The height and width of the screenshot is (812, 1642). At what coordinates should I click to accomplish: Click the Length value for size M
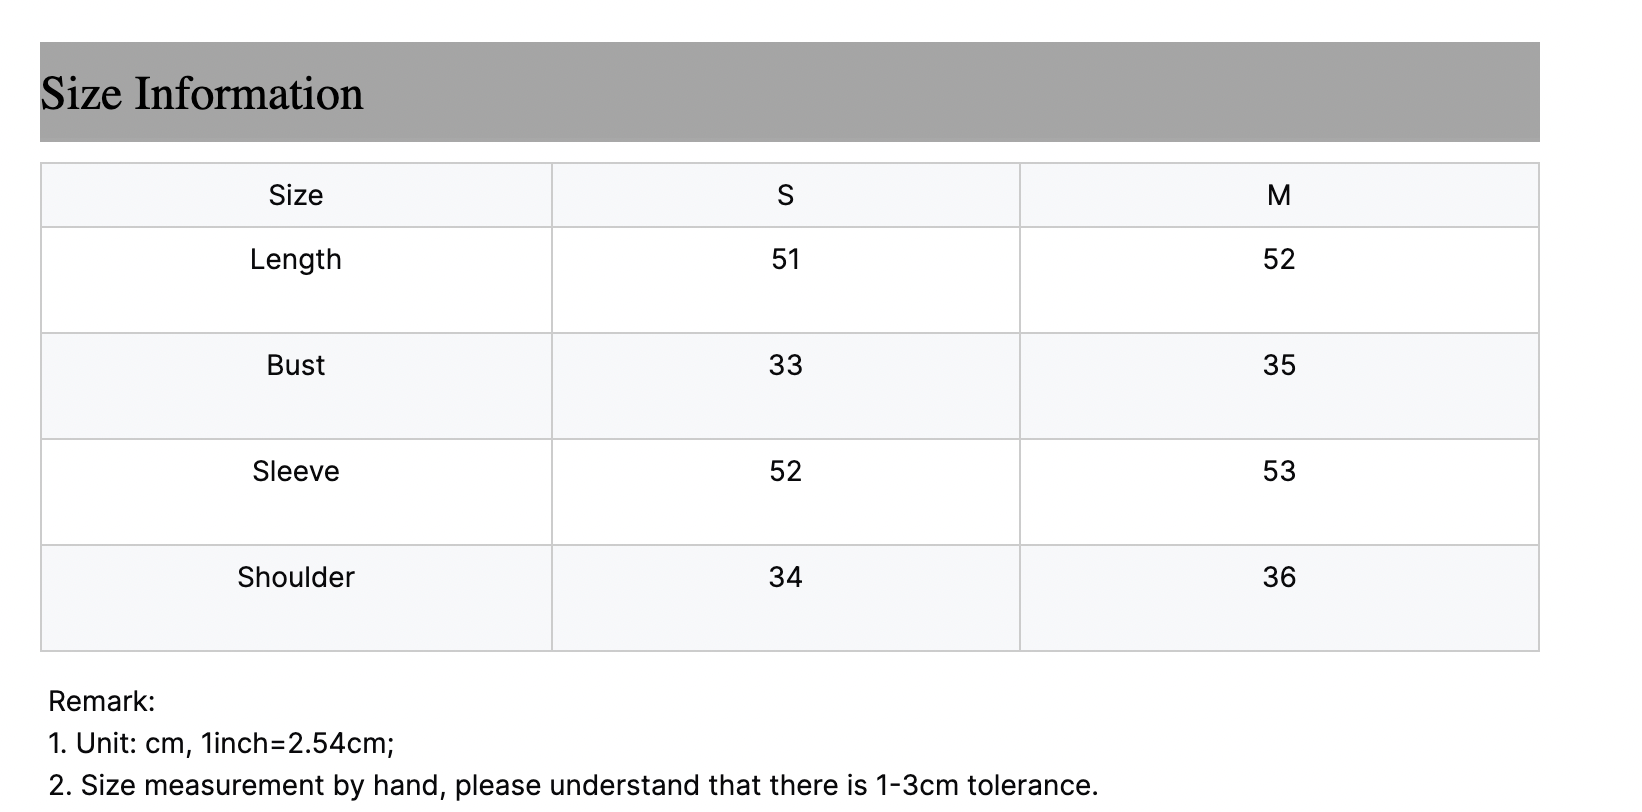coord(1278,260)
